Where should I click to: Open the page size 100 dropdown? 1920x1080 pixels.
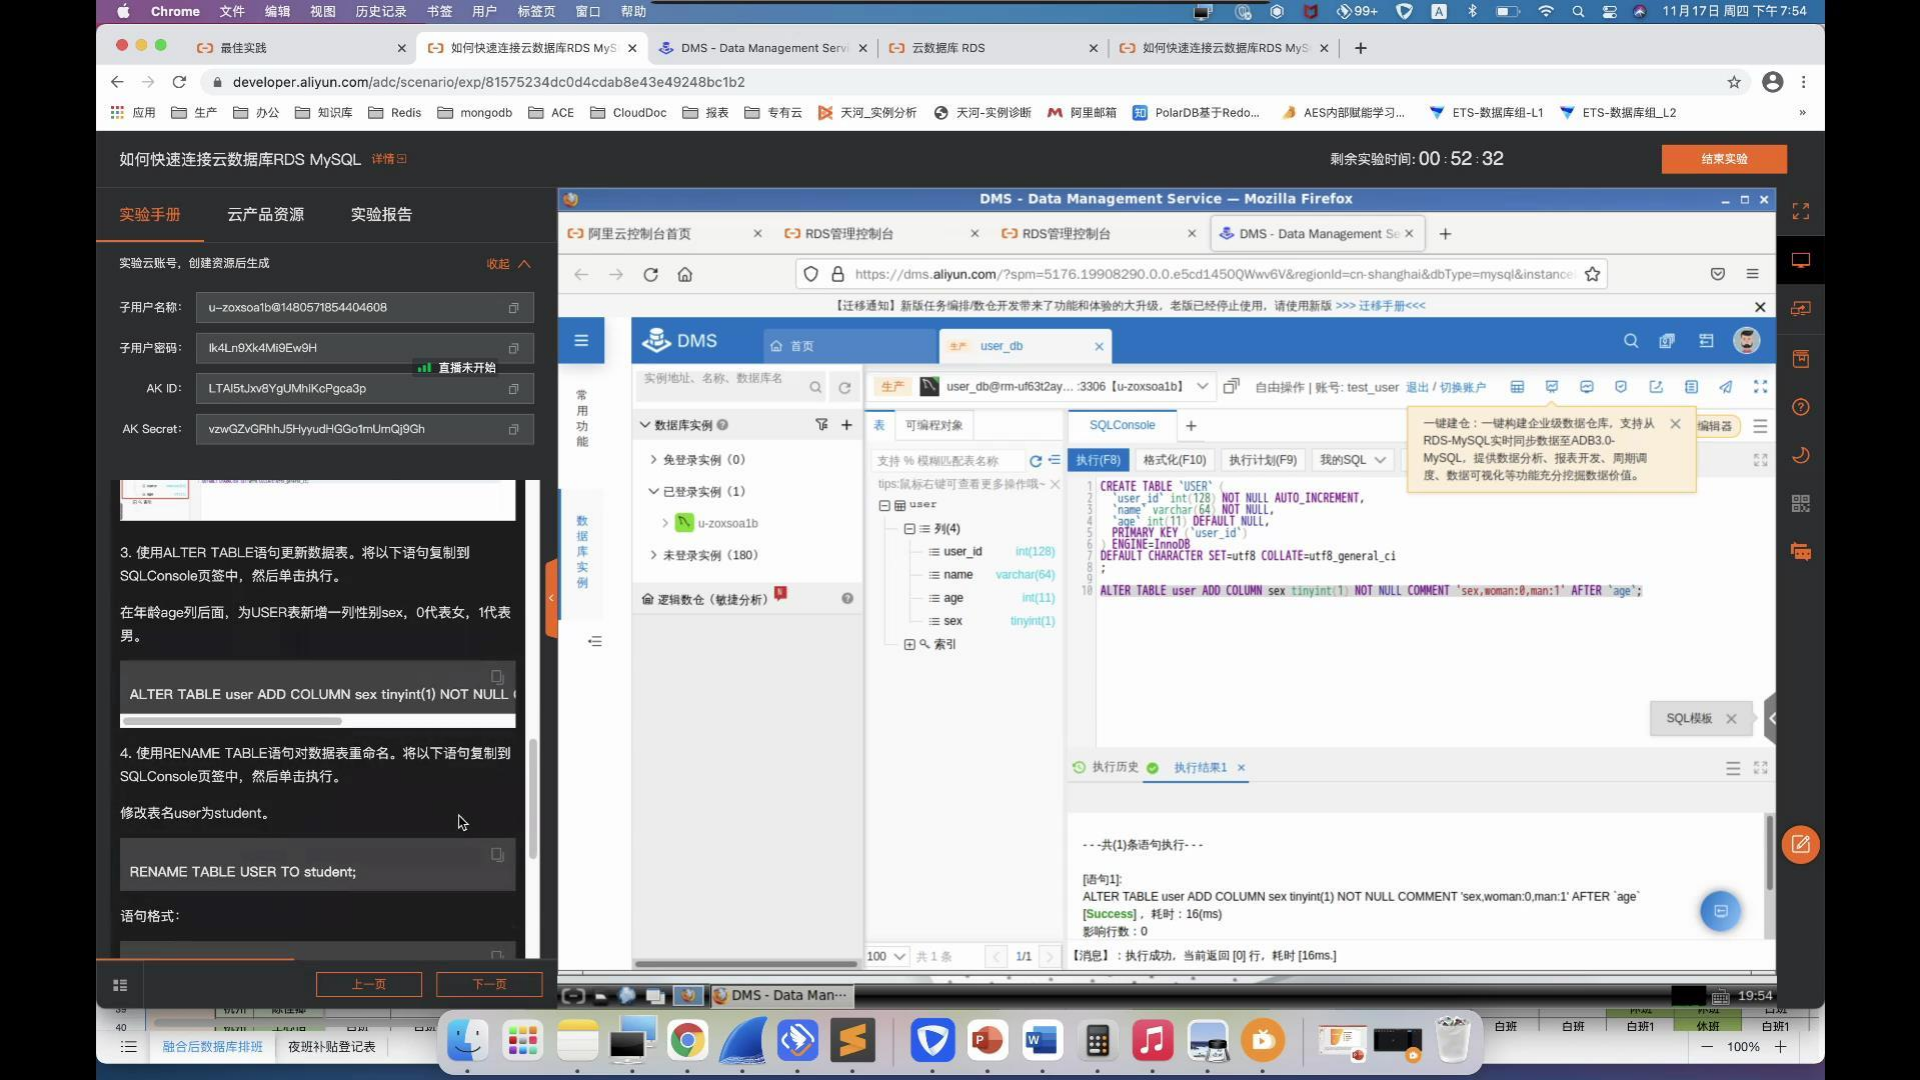click(x=886, y=957)
